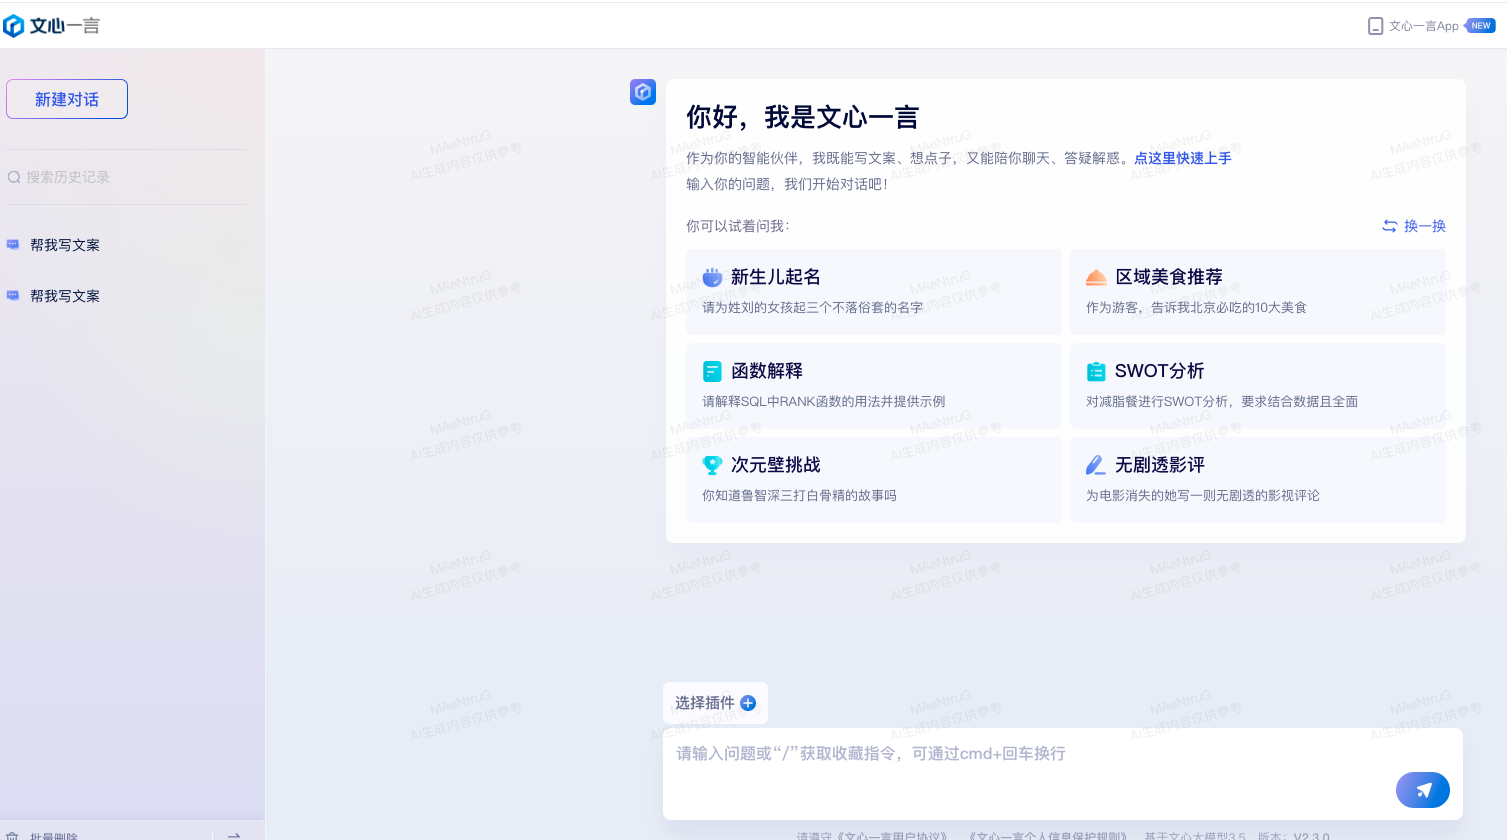Click 为电影消失的她写一则无剧透的影视评论 text
Image resolution: width=1507 pixels, height=840 pixels.
(x=1203, y=496)
